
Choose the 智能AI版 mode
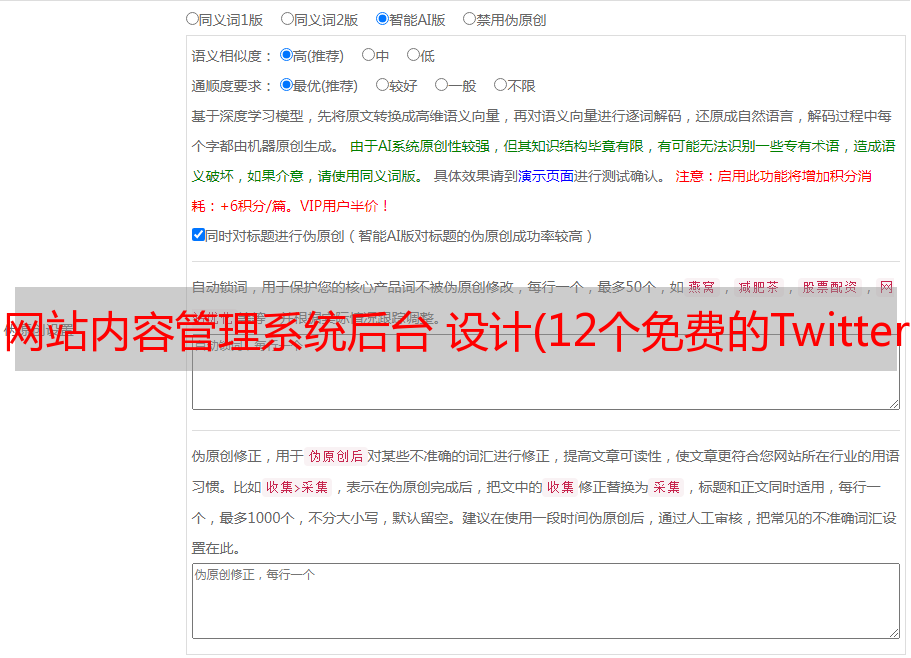382,19
